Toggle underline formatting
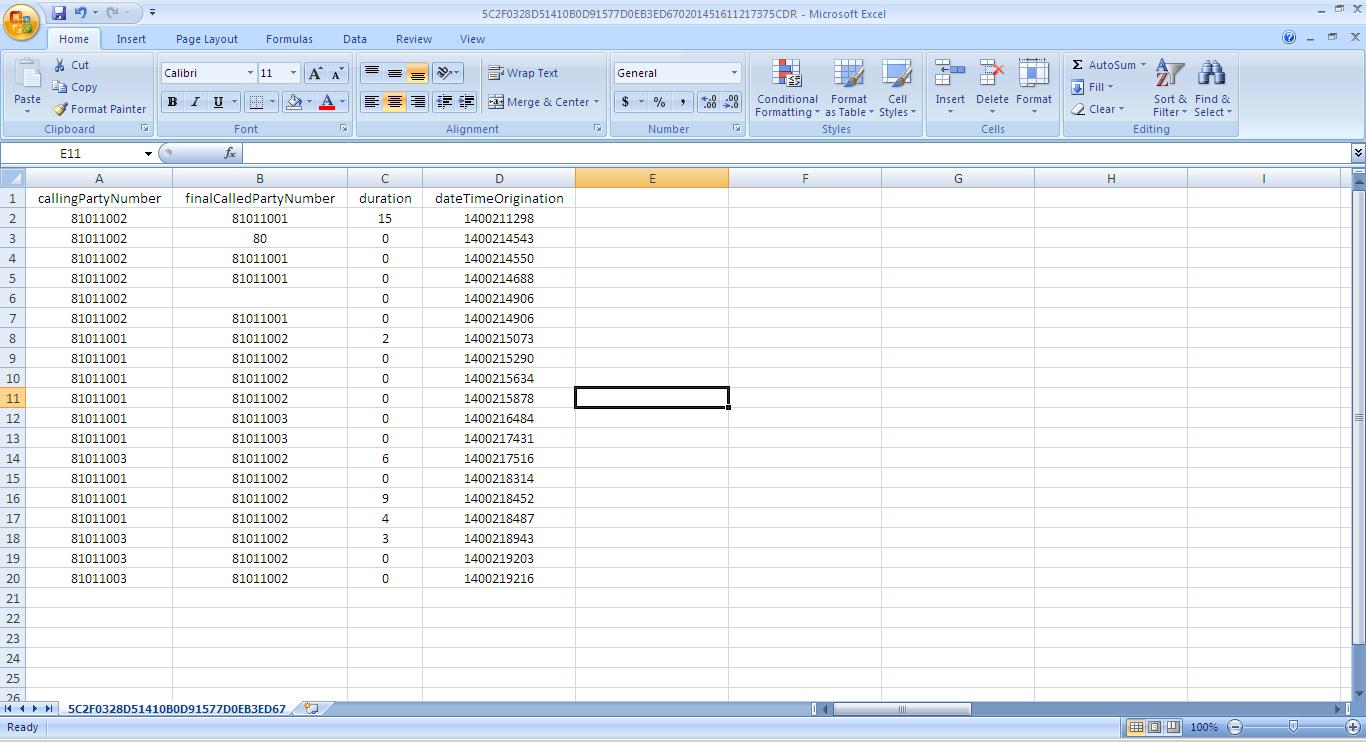 point(217,102)
